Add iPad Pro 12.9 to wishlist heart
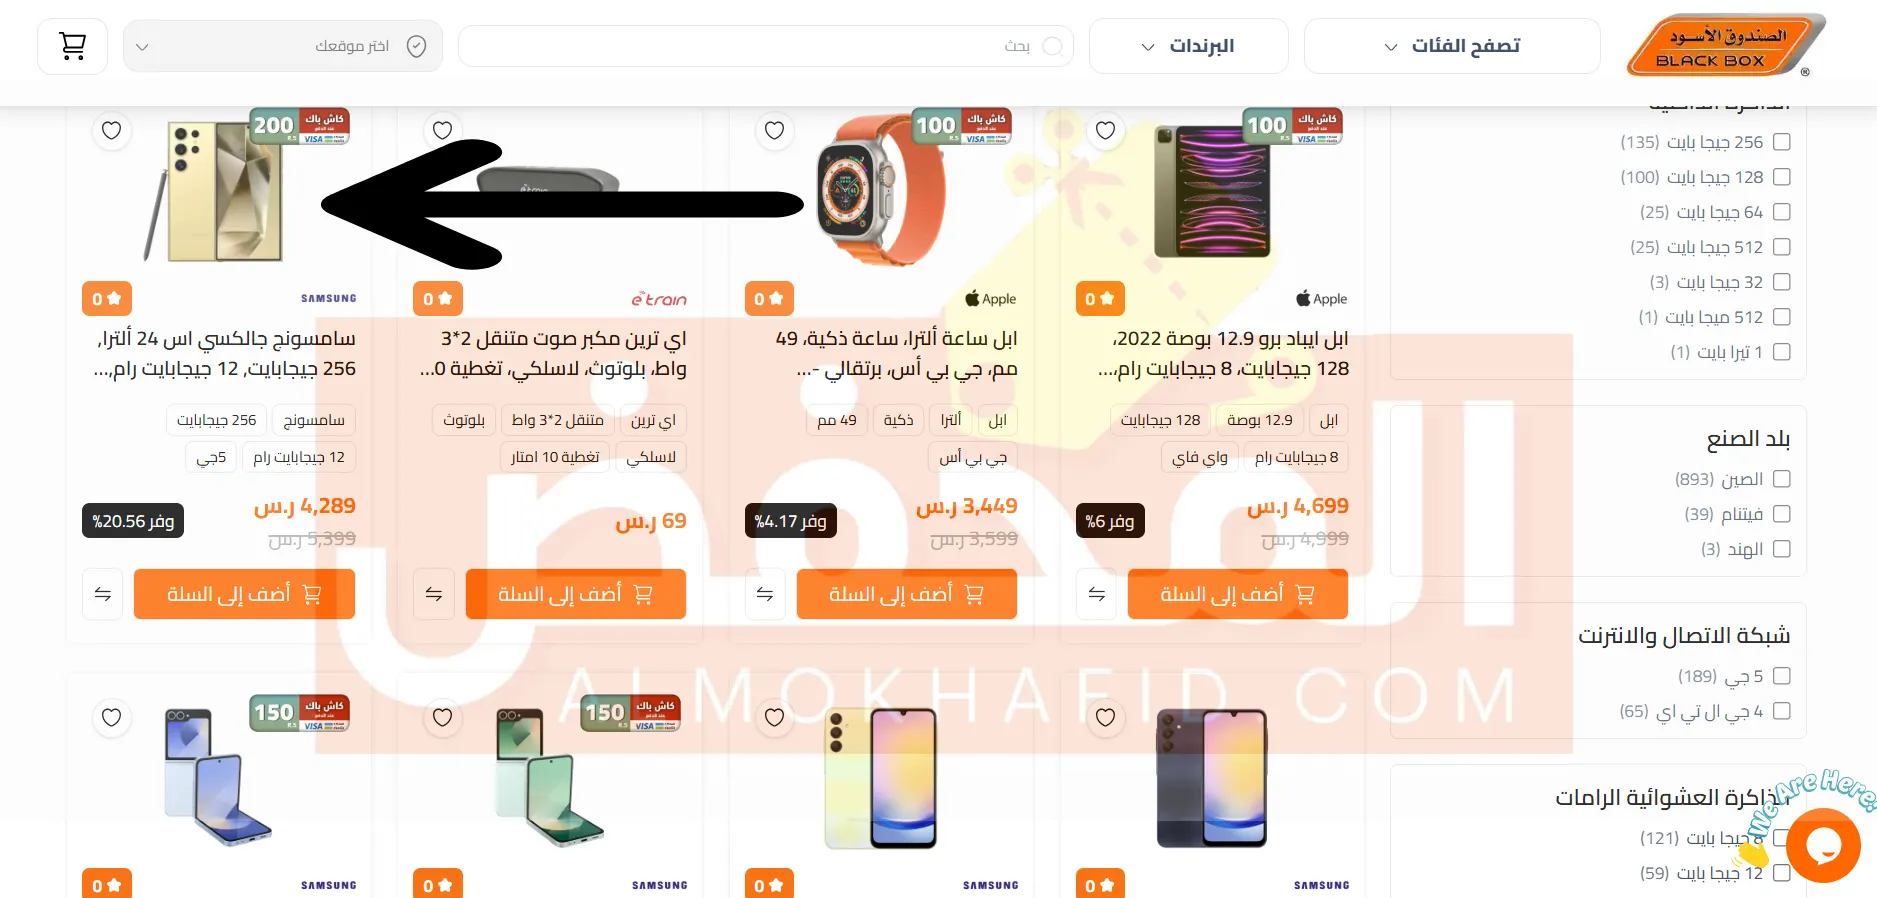 point(1105,130)
